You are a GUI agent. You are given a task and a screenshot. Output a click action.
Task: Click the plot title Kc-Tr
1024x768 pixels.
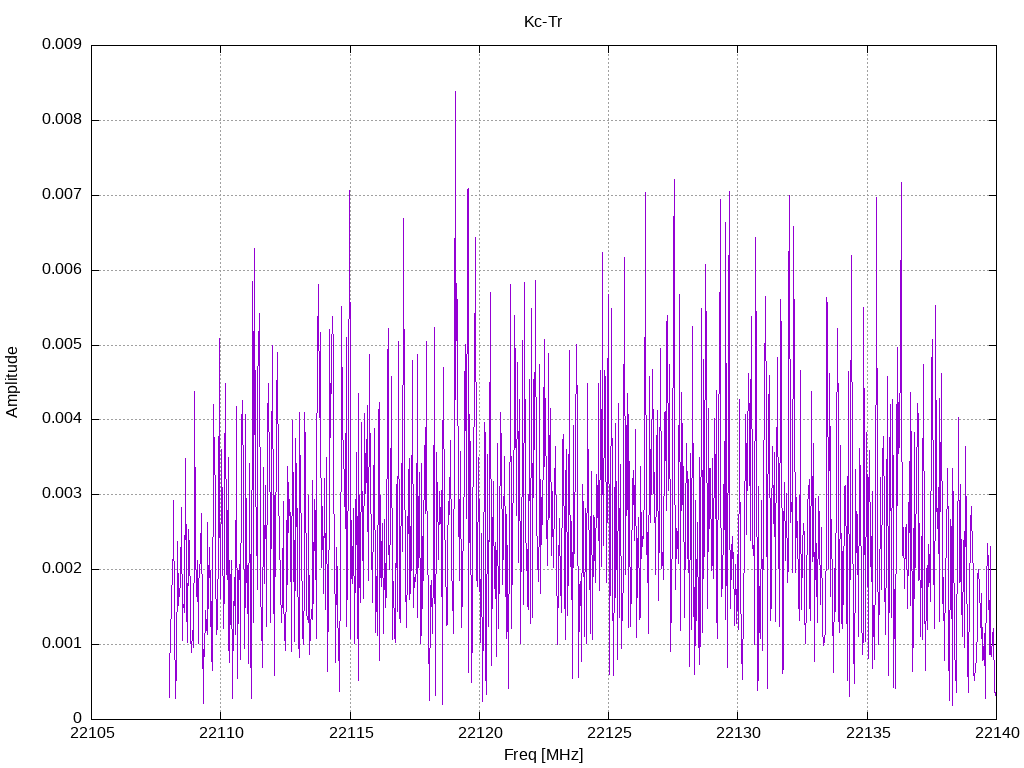click(543, 22)
